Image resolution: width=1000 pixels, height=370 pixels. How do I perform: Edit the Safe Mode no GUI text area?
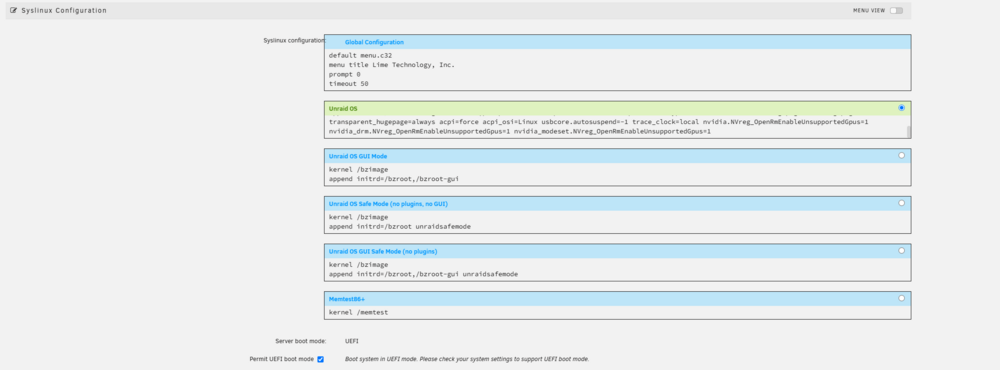pos(617,222)
